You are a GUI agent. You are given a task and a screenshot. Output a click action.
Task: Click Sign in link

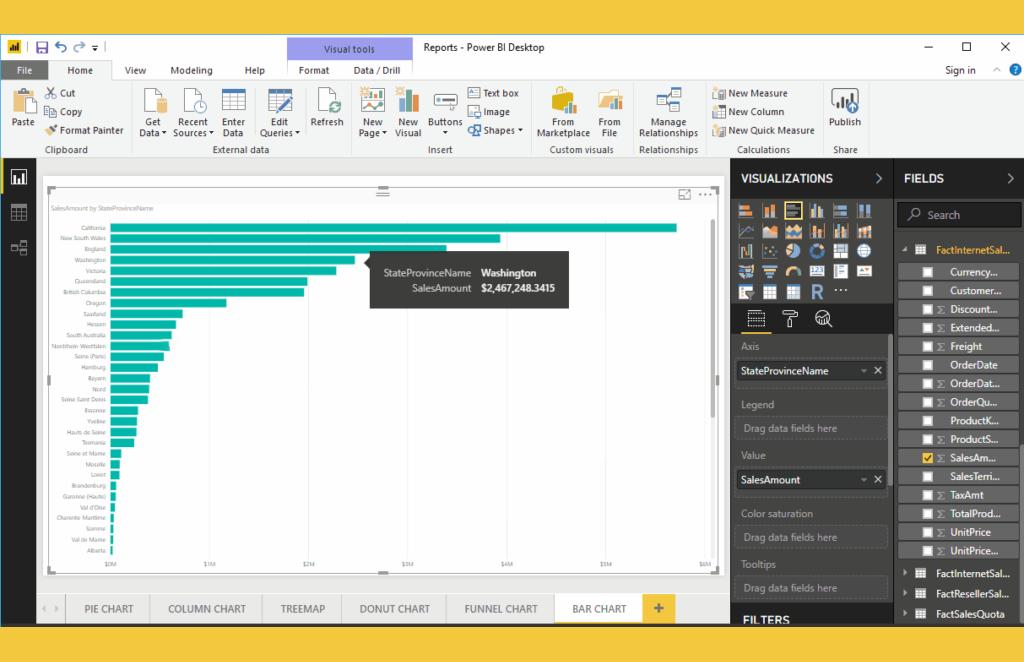[960, 71]
